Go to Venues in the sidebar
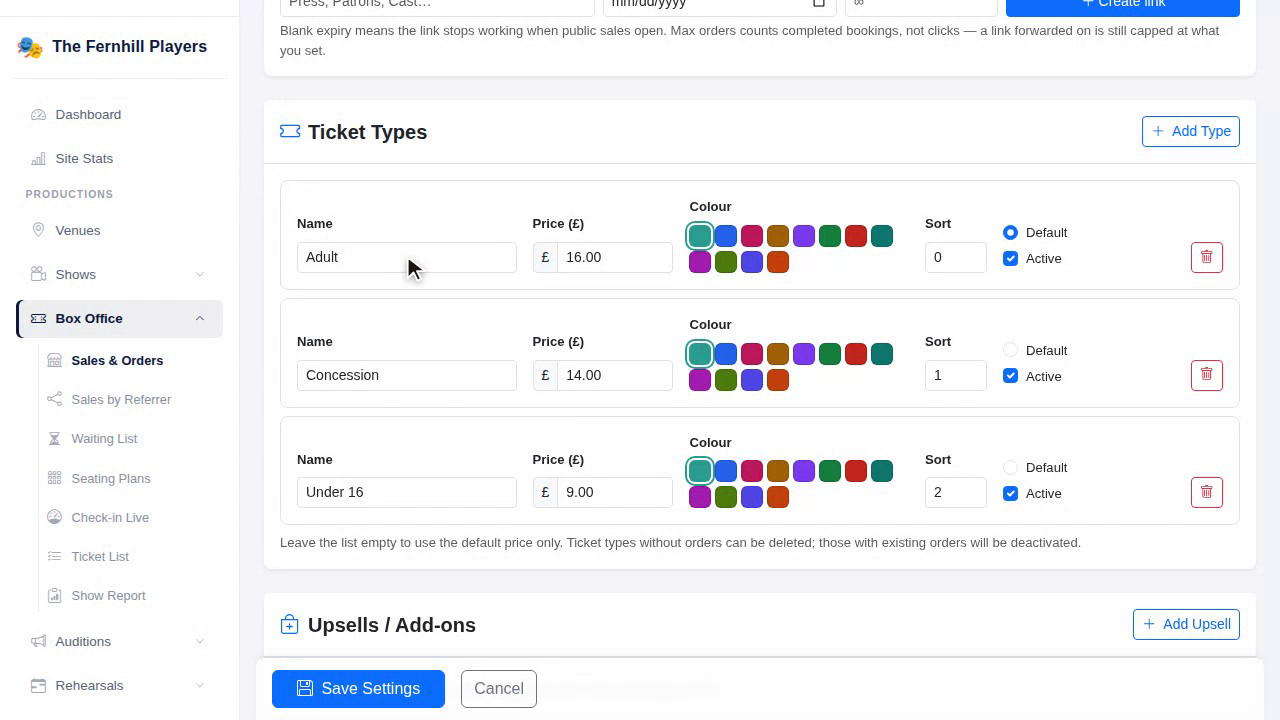The height and width of the screenshot is (720, 1280). [119, 230]
